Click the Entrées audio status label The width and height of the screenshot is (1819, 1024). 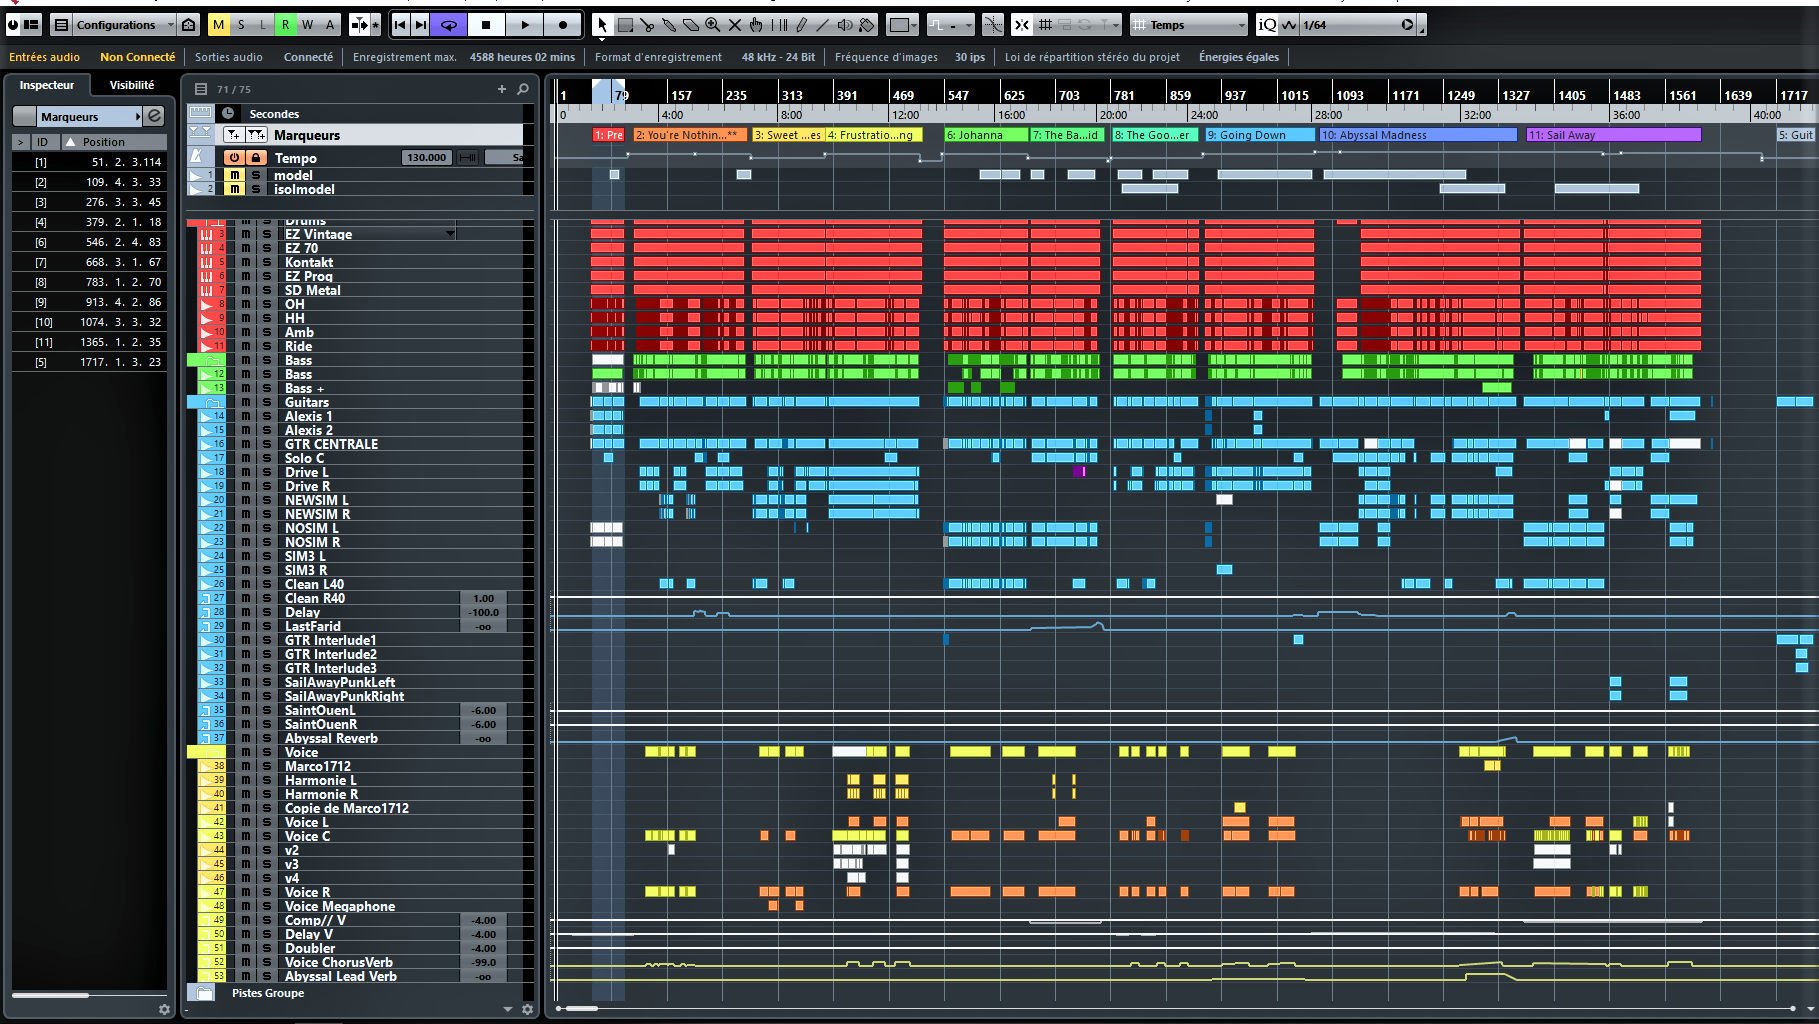45,57
